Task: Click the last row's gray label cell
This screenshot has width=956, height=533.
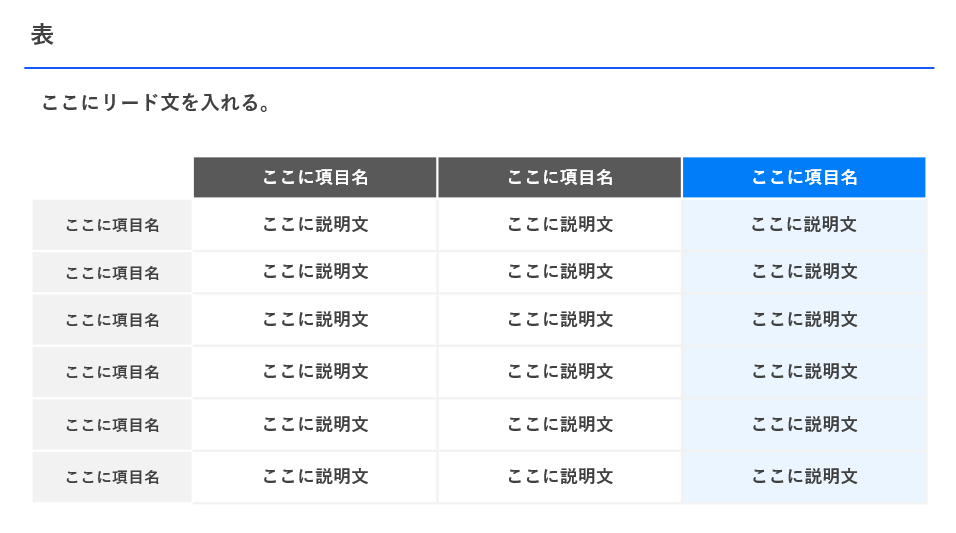Action: [x=112, y=477]
